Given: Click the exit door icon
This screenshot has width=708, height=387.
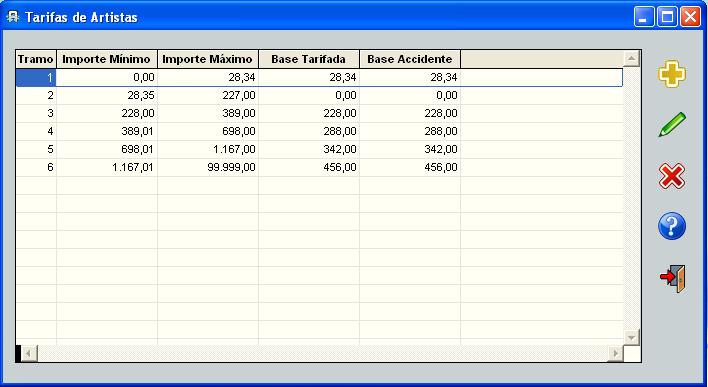Looking at the screenshot, I should pos(673,279).
